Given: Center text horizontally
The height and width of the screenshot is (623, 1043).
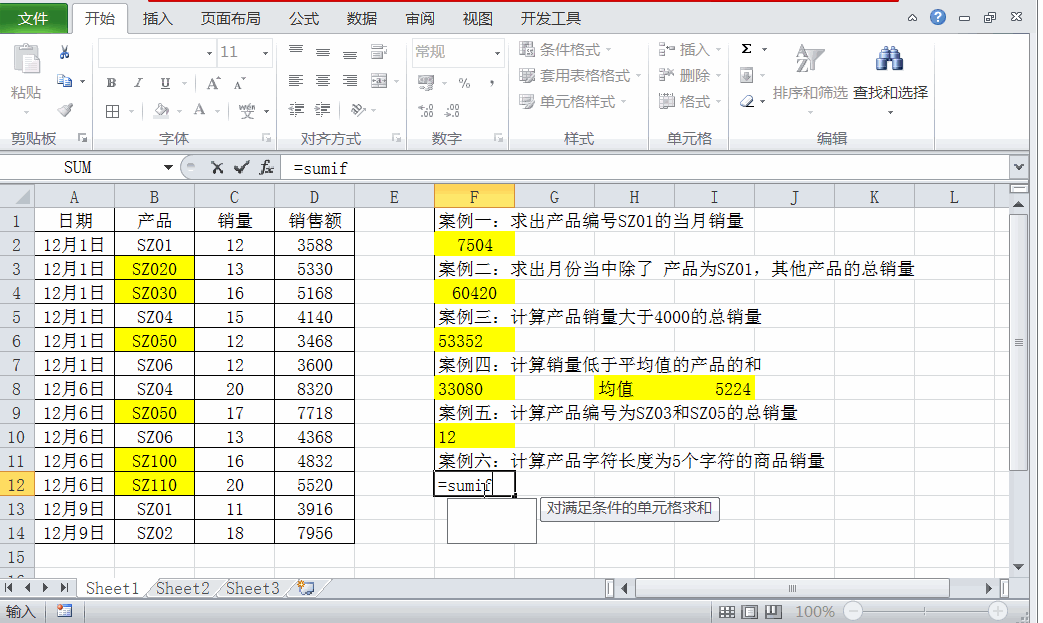Looking at the screenshot, I should tap(323, 81).
